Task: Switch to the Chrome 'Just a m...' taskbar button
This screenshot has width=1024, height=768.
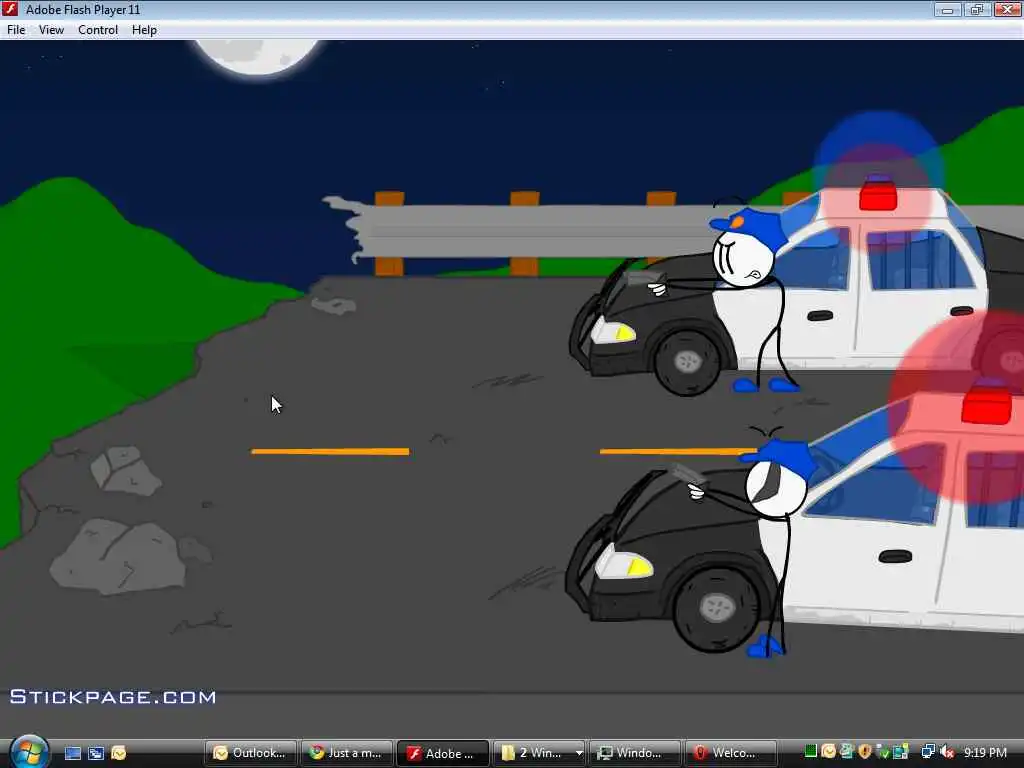Action: (x=347, y=753)
